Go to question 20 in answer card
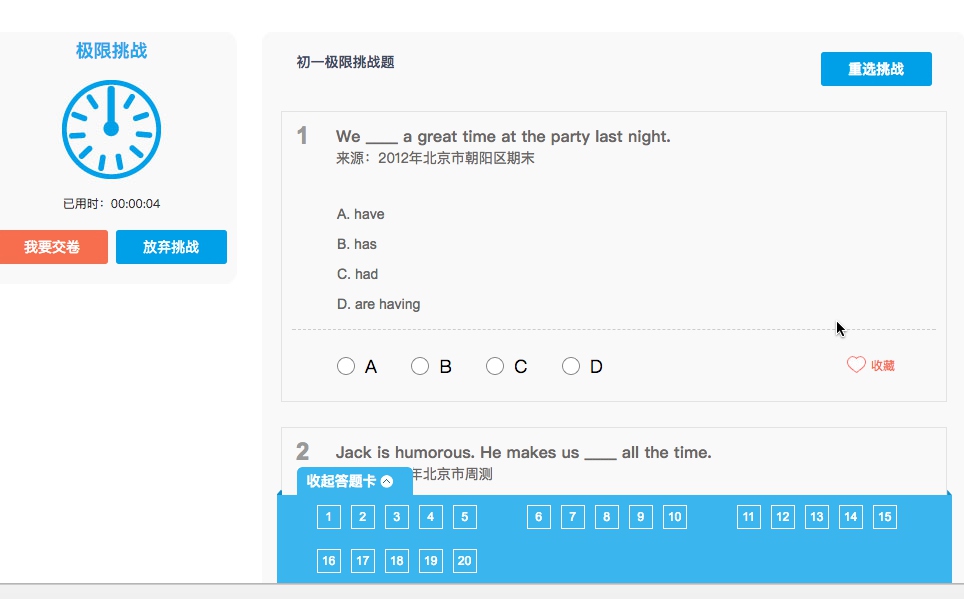This screenshot has width=964, height=599. click(x=465, y=561)
